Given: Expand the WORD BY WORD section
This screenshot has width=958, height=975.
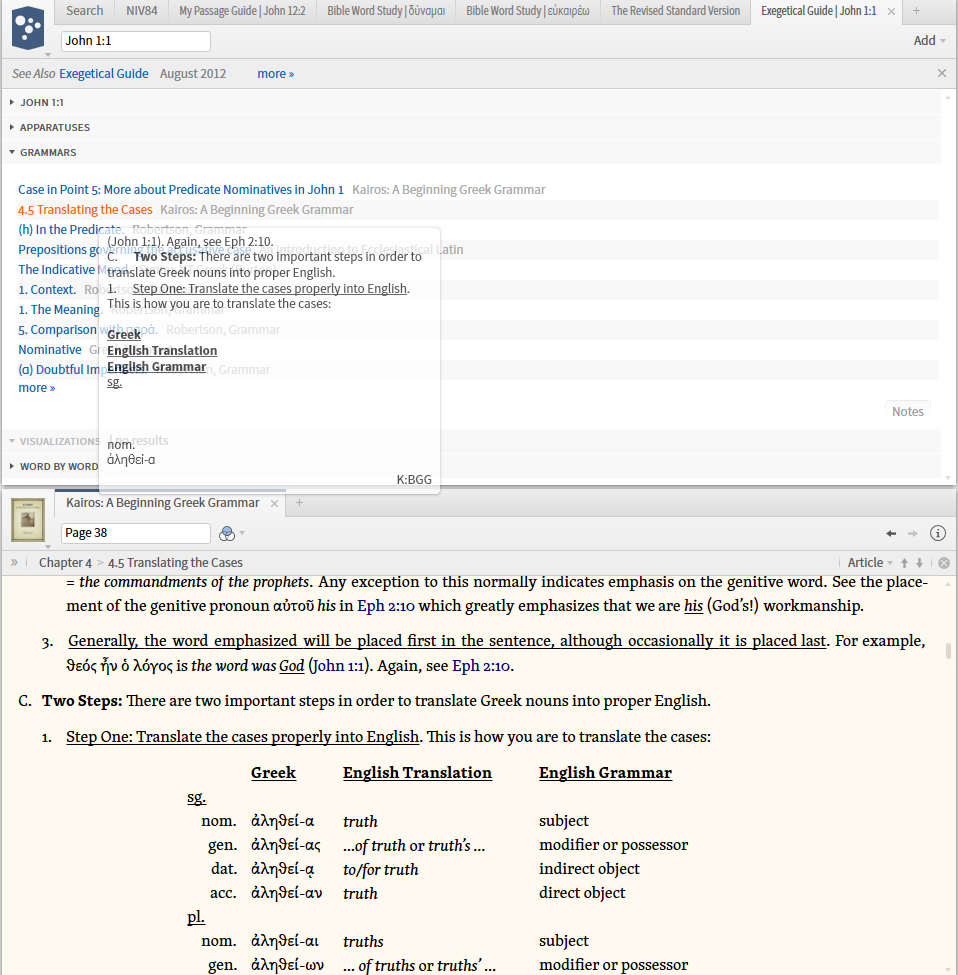Looking at the screenshot, I should [12, 466].
